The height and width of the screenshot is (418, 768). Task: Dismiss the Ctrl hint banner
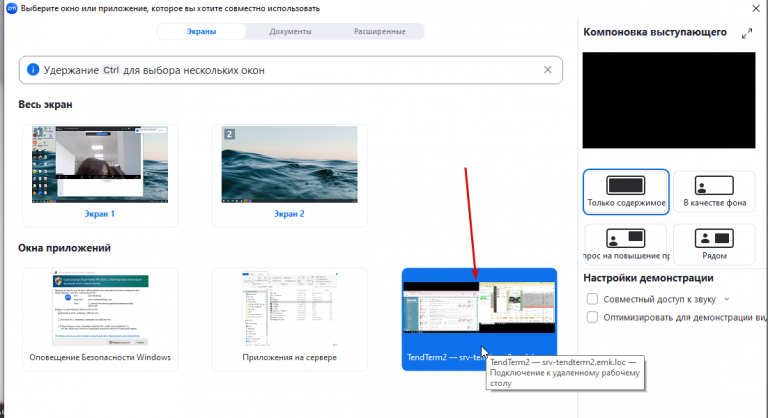click(x=548, y=70)
